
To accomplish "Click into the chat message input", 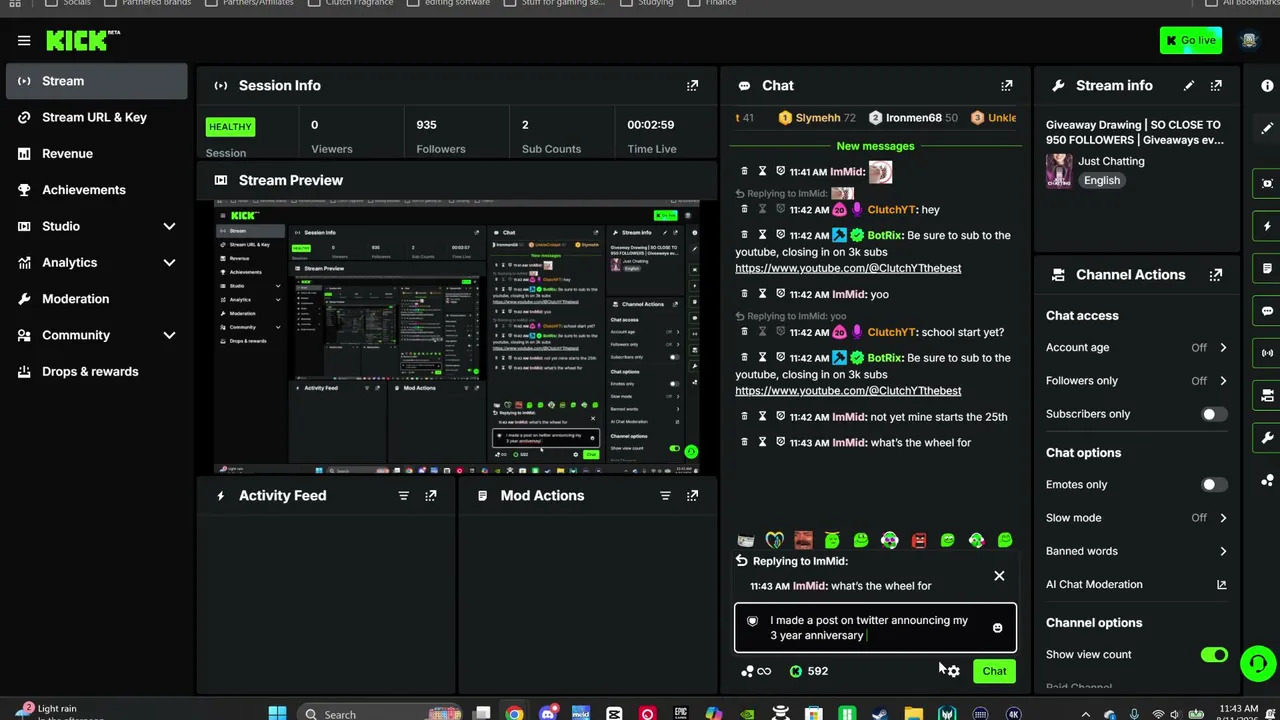I will (x=875, y=628).
